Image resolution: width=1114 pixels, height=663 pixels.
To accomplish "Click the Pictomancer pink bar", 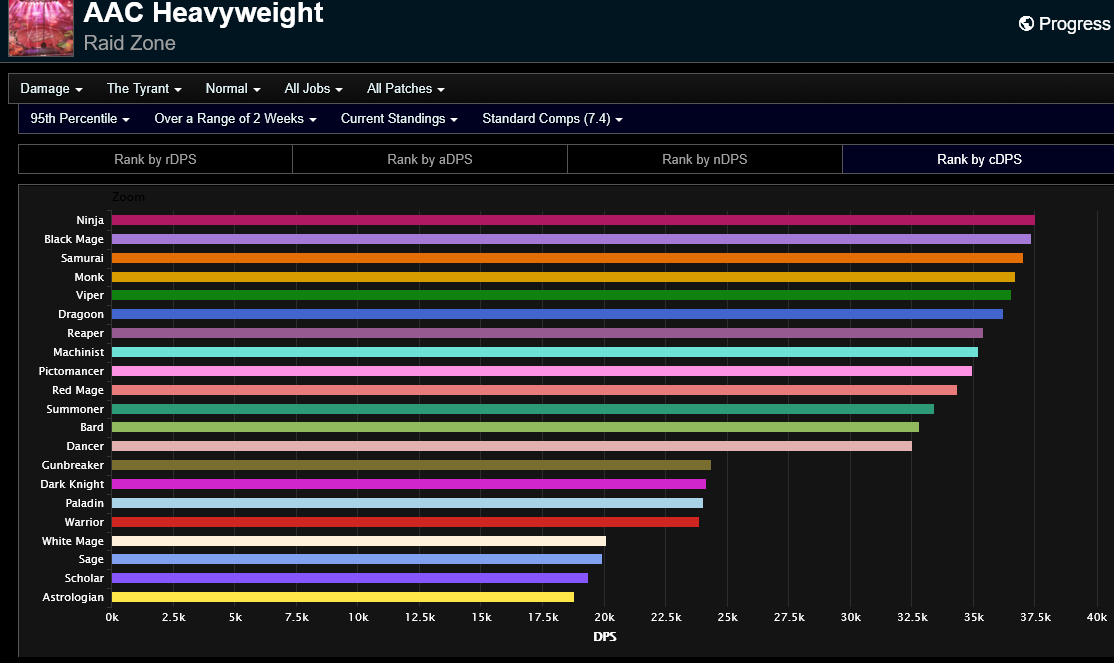I will point(541,371).
